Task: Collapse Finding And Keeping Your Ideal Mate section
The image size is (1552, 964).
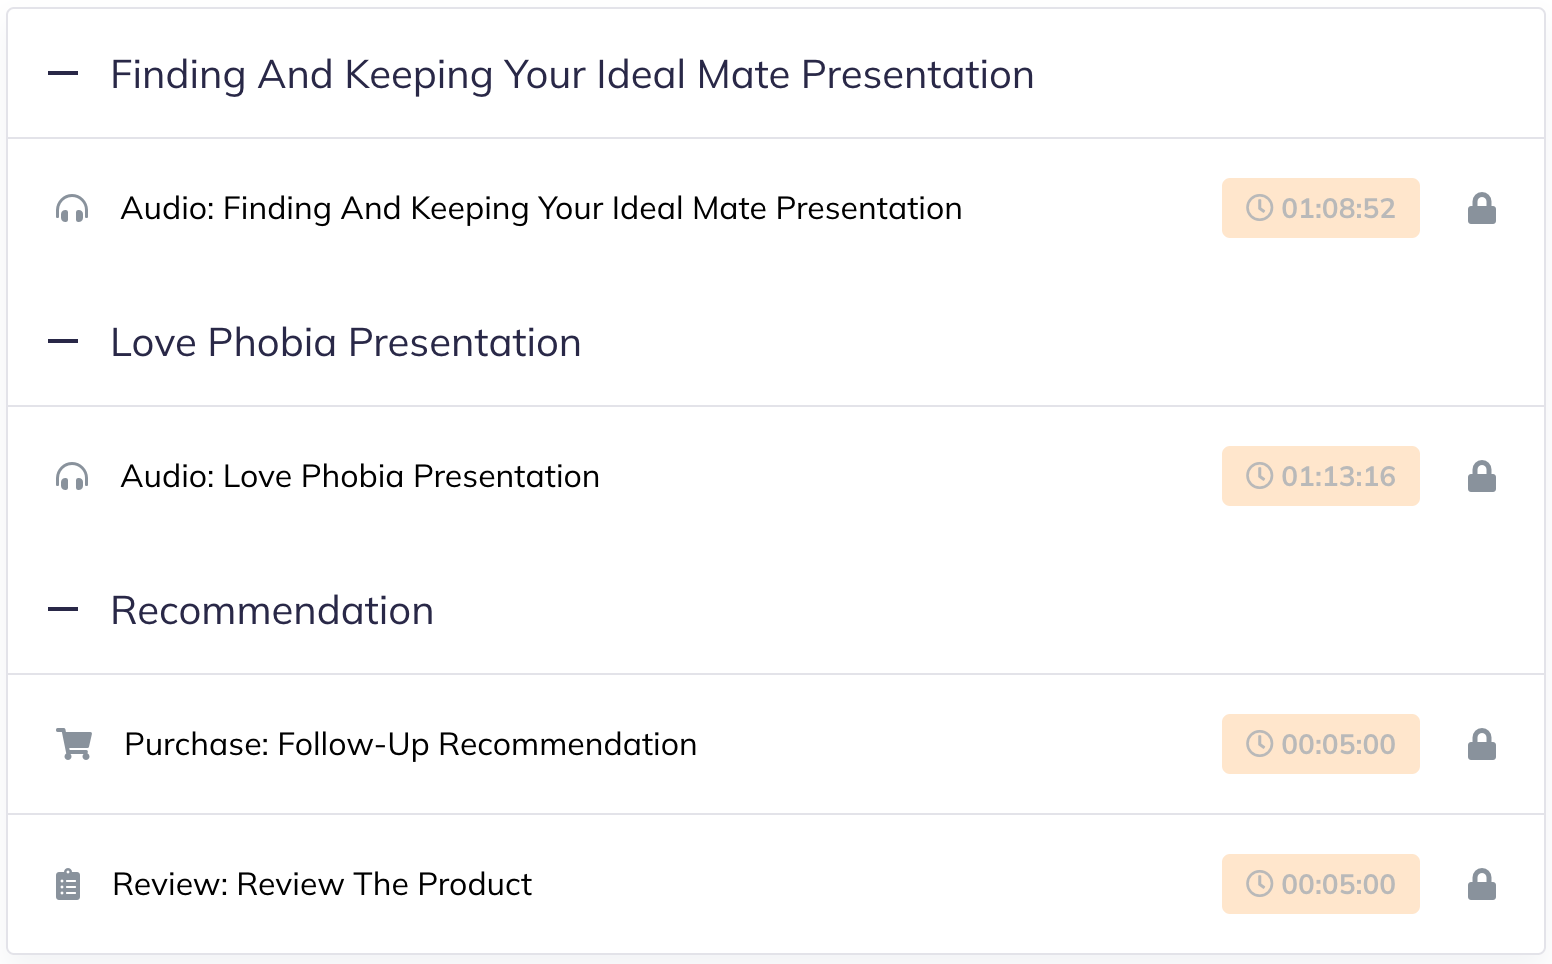Action: 63,74
